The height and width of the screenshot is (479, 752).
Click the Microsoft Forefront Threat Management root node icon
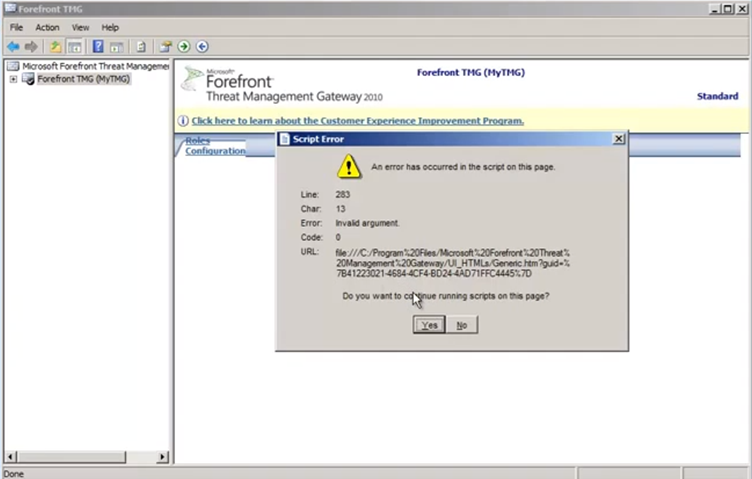tap(13, 66)
